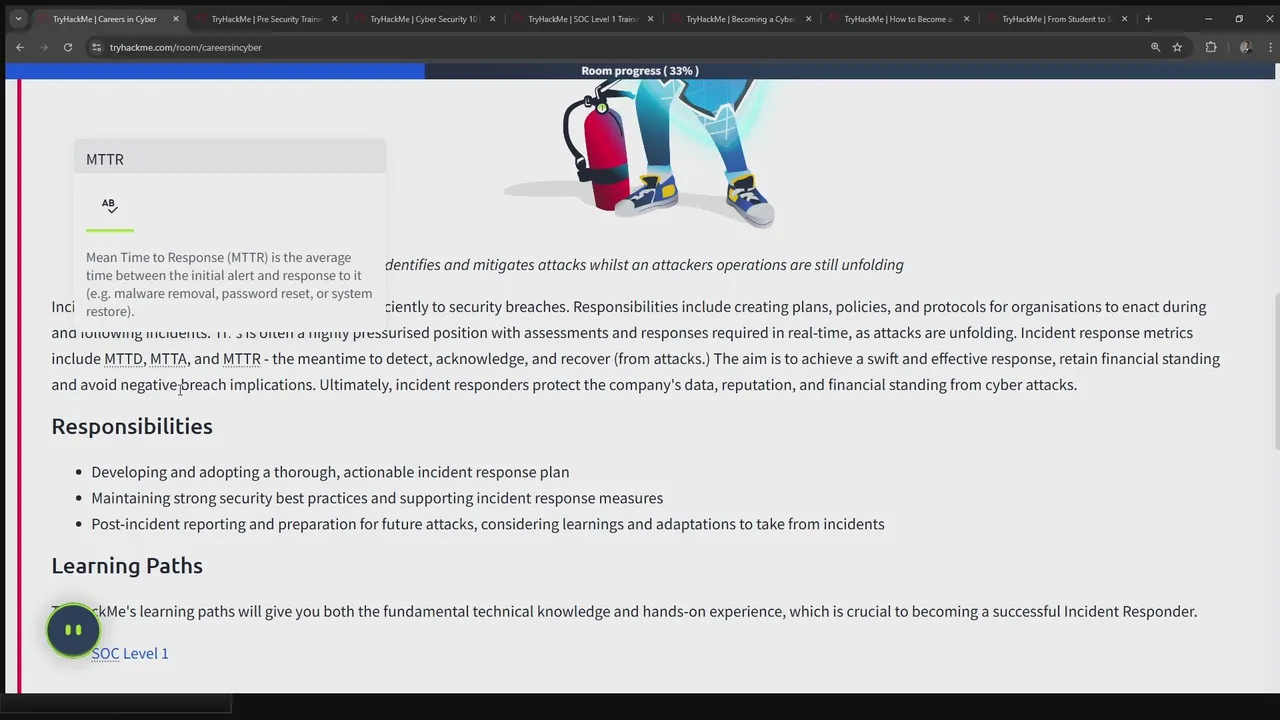Close the SOC Level 1 Training tab
The height and width of the screenshot is (720, 1280).
(x=650, y=19)
